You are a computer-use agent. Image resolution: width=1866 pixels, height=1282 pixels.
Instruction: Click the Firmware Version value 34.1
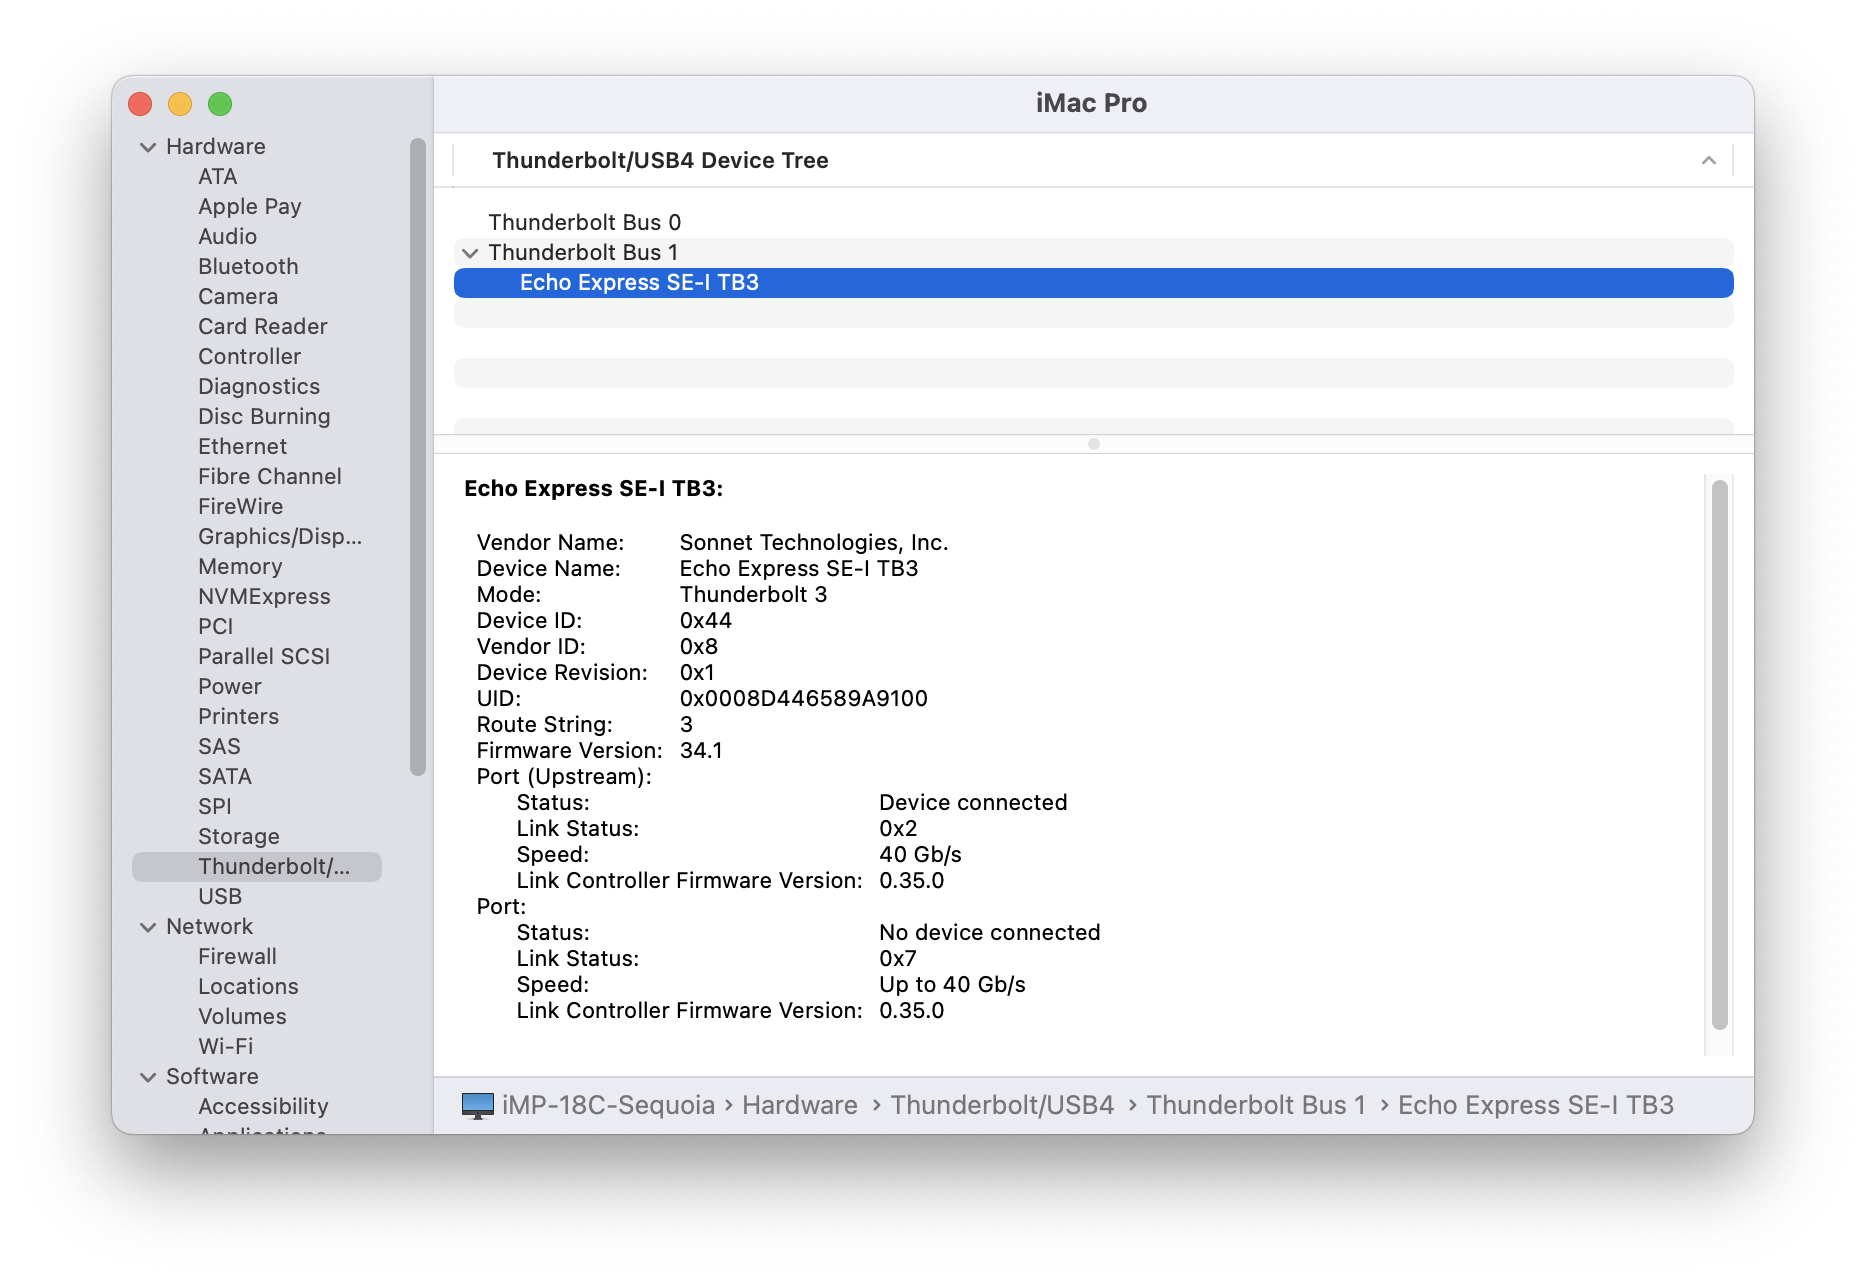701,751
